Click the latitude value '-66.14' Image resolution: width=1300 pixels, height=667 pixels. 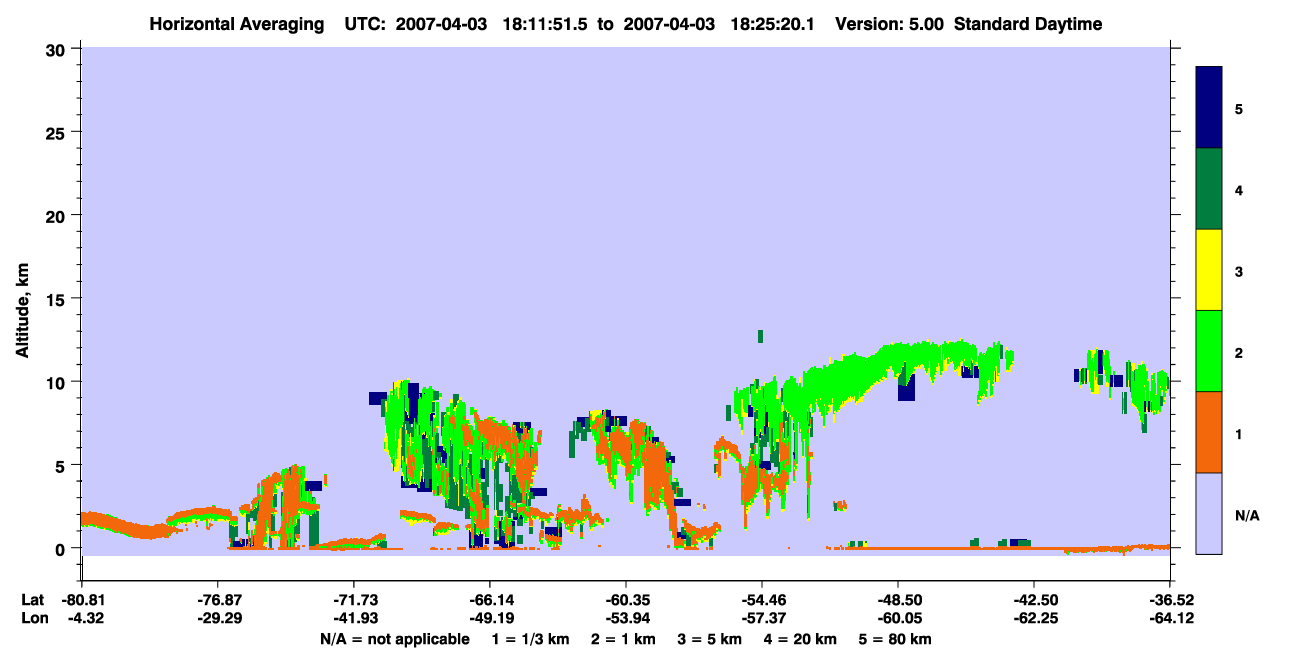pyautogui.click(x=489, y=599)
